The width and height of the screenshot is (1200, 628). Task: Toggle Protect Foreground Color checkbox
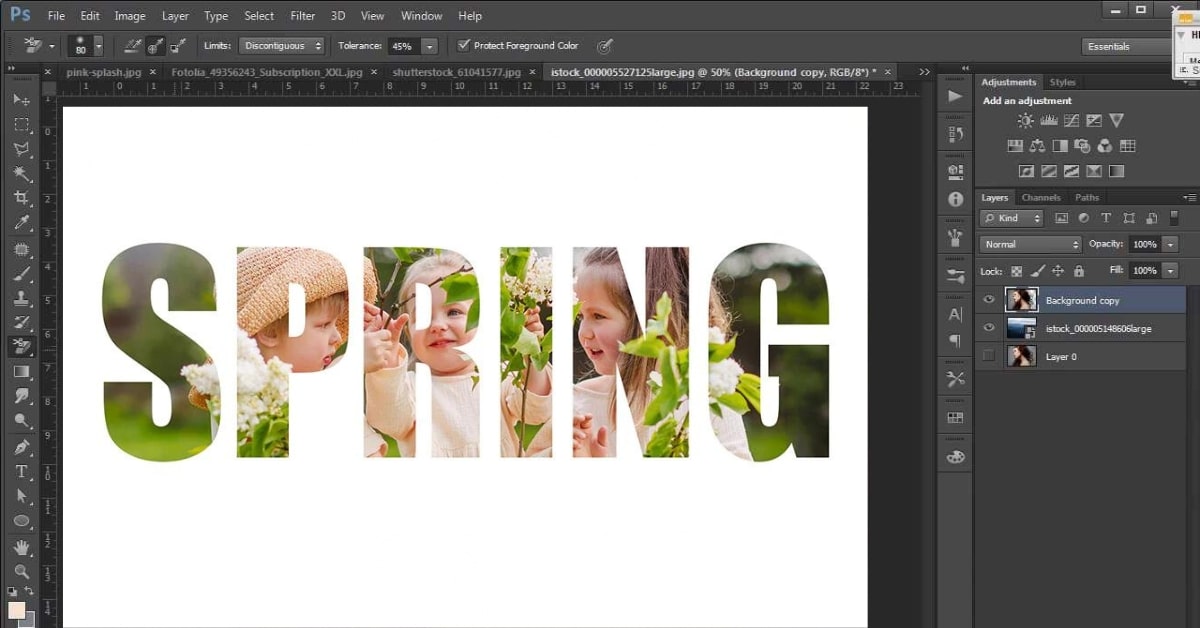pos(463,46)
